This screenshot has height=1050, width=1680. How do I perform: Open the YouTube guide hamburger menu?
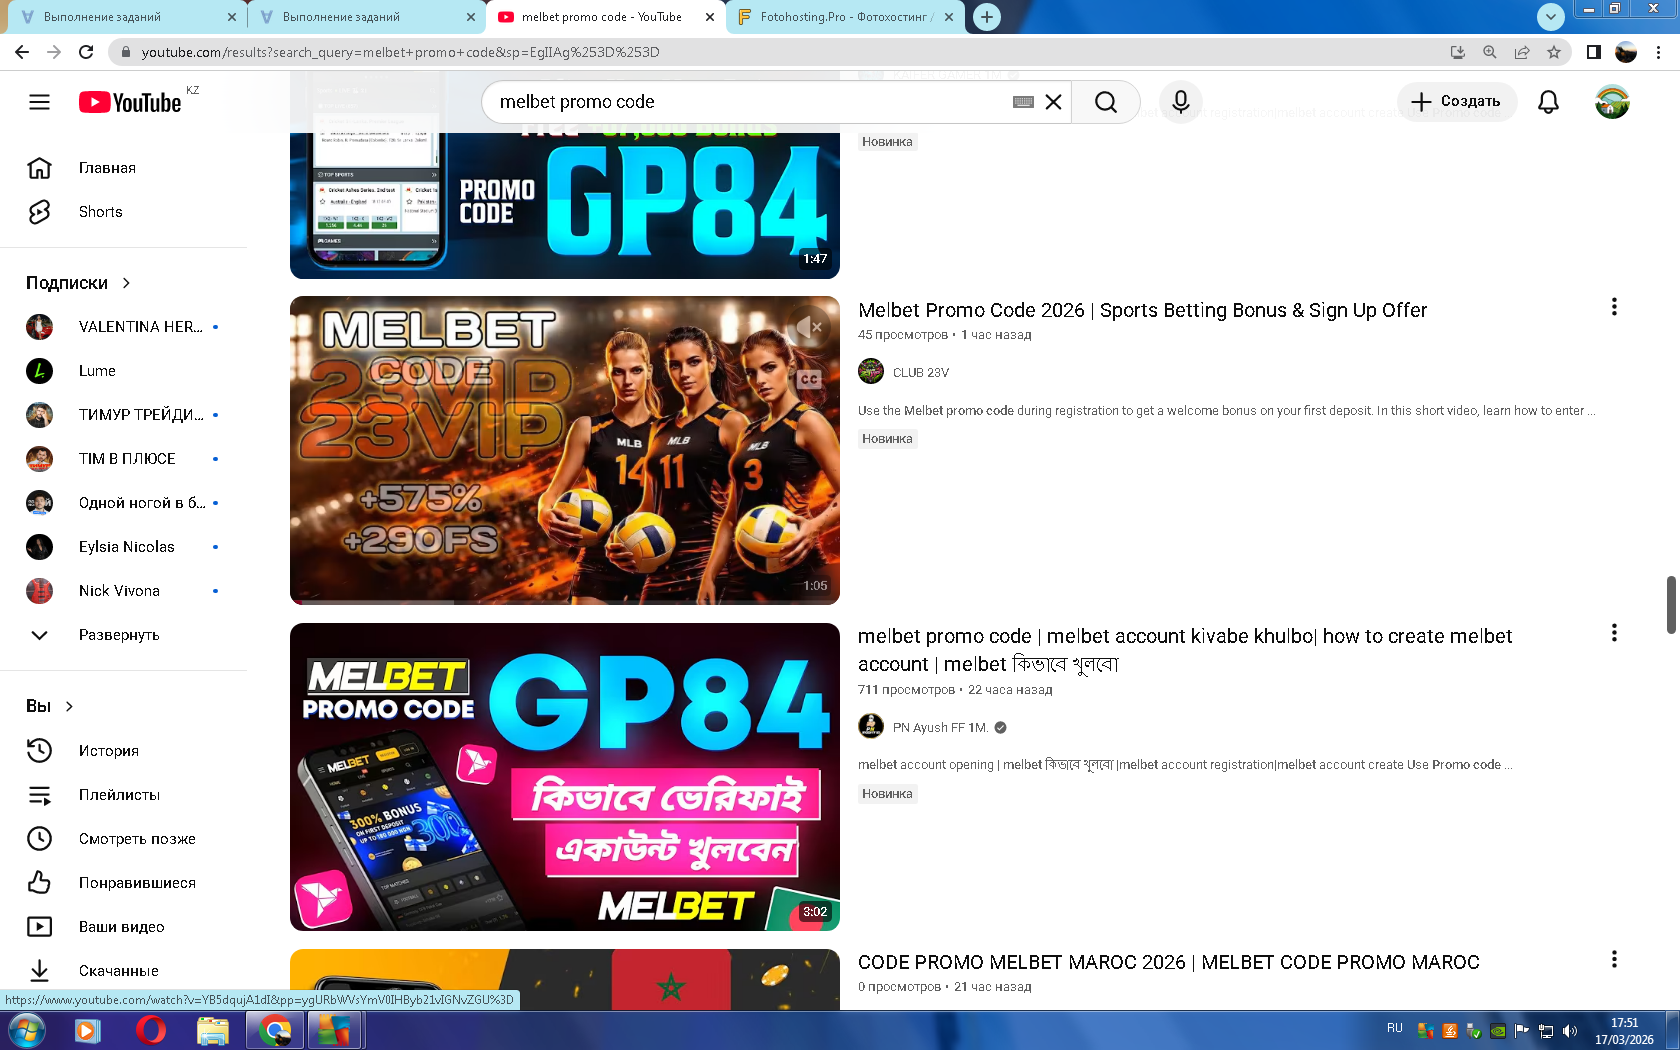pyautogui.click(x=39, y=102)
